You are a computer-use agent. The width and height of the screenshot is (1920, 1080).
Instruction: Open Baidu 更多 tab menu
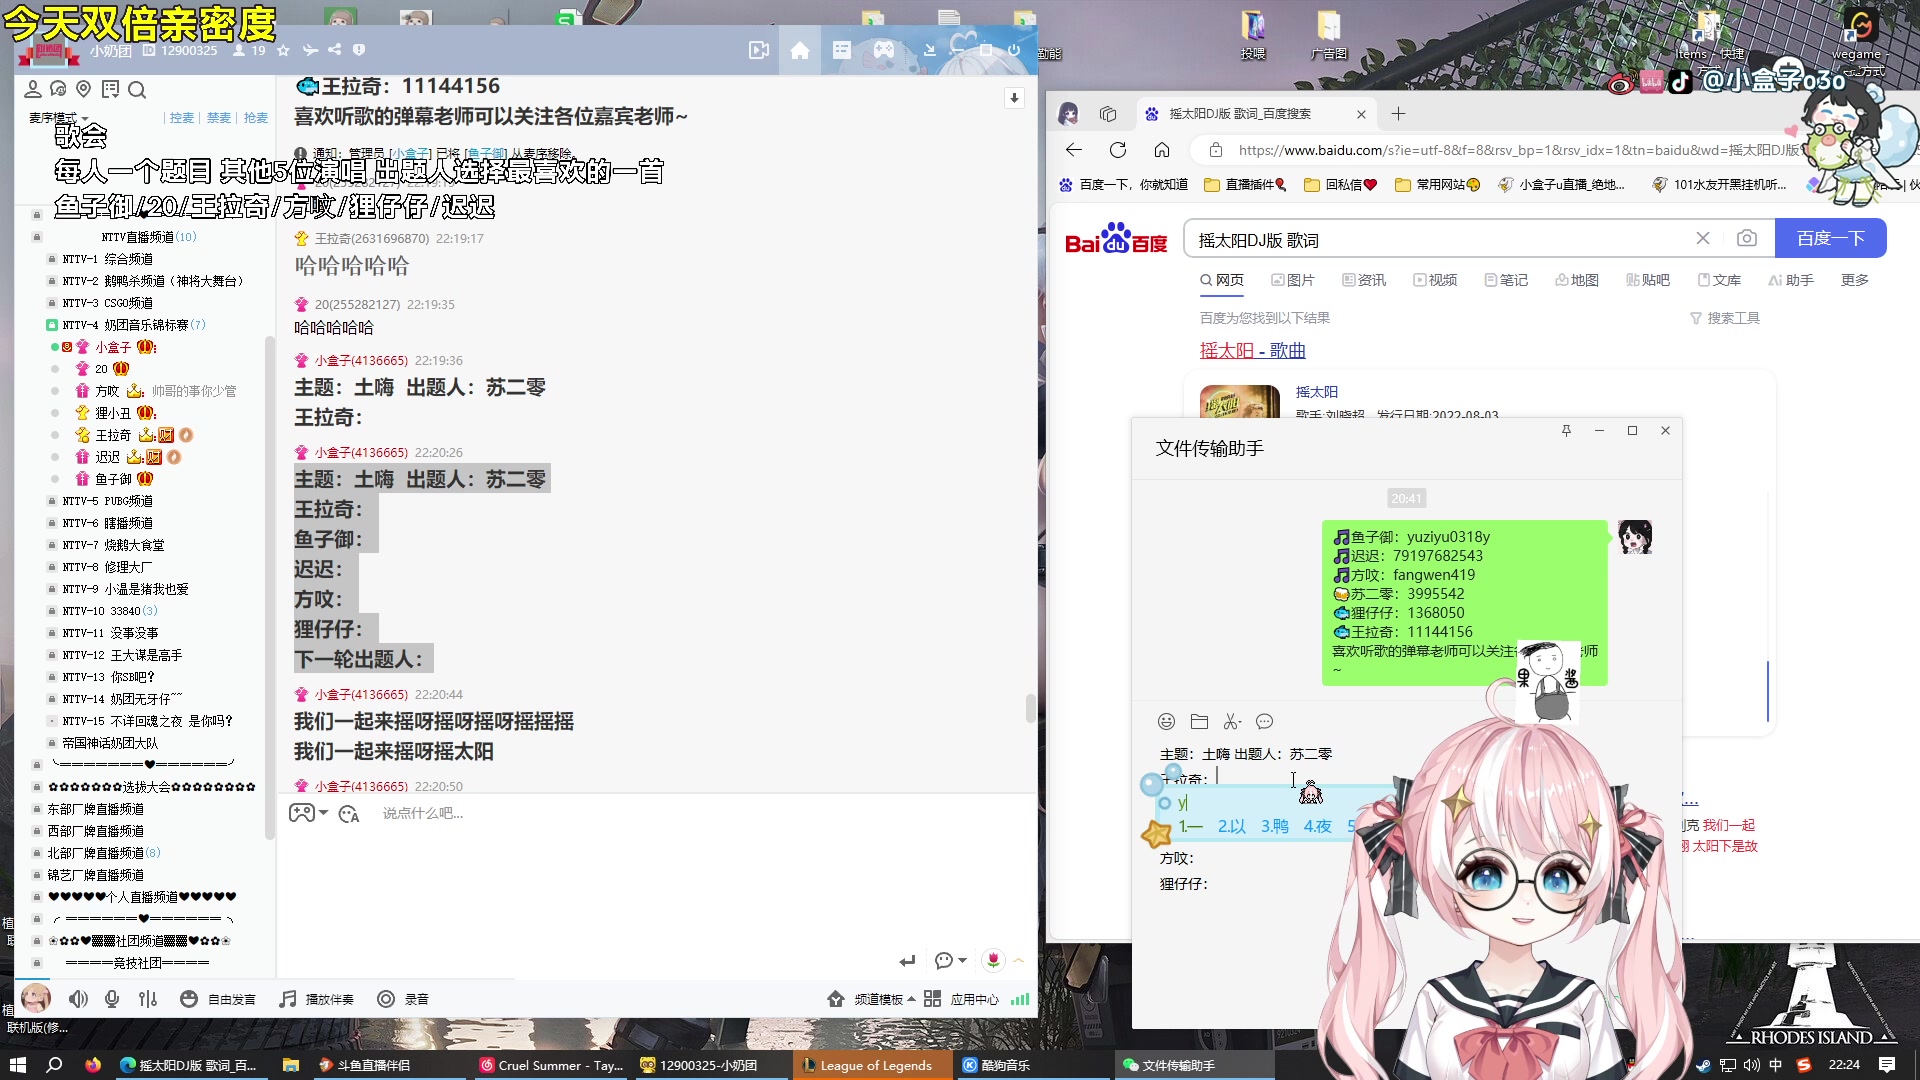[1855, 280]
